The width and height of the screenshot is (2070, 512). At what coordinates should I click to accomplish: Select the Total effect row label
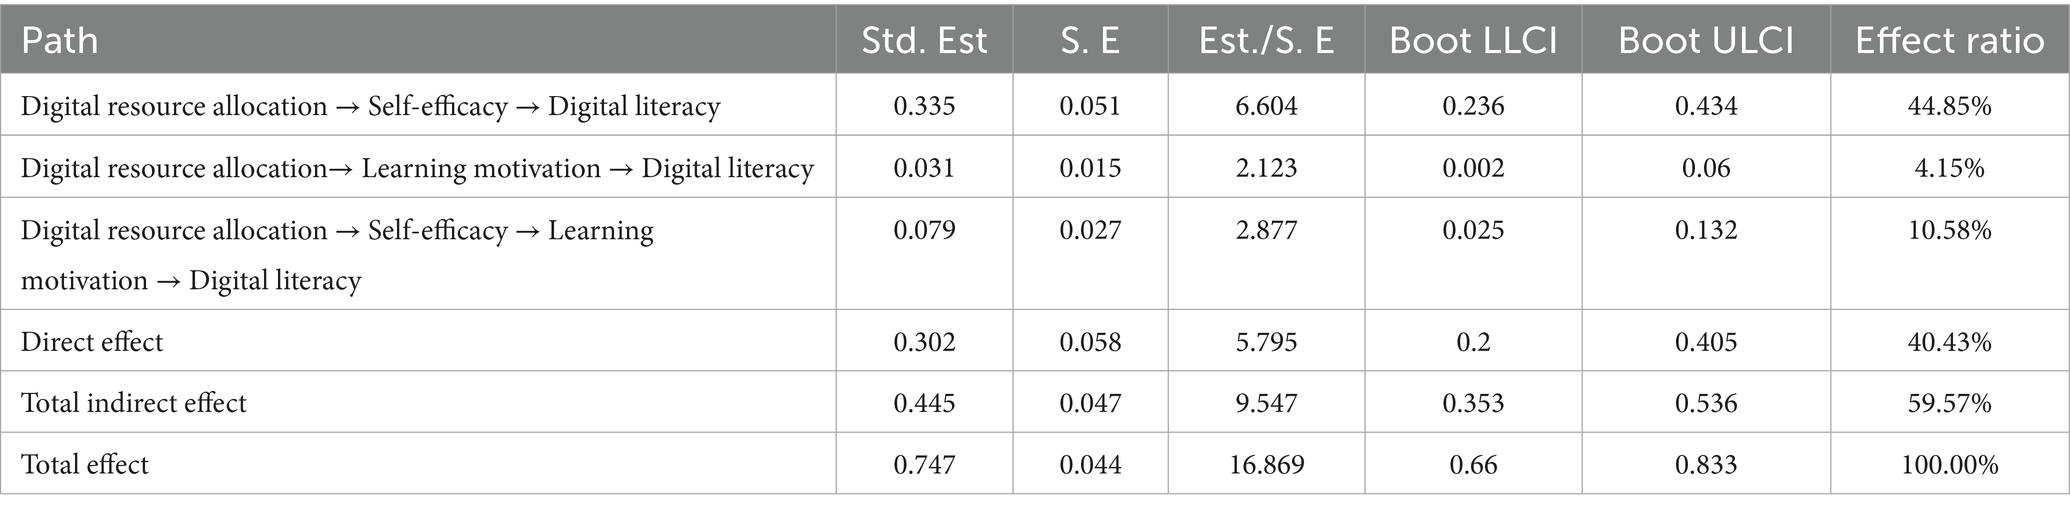click(x=85, y=464)
